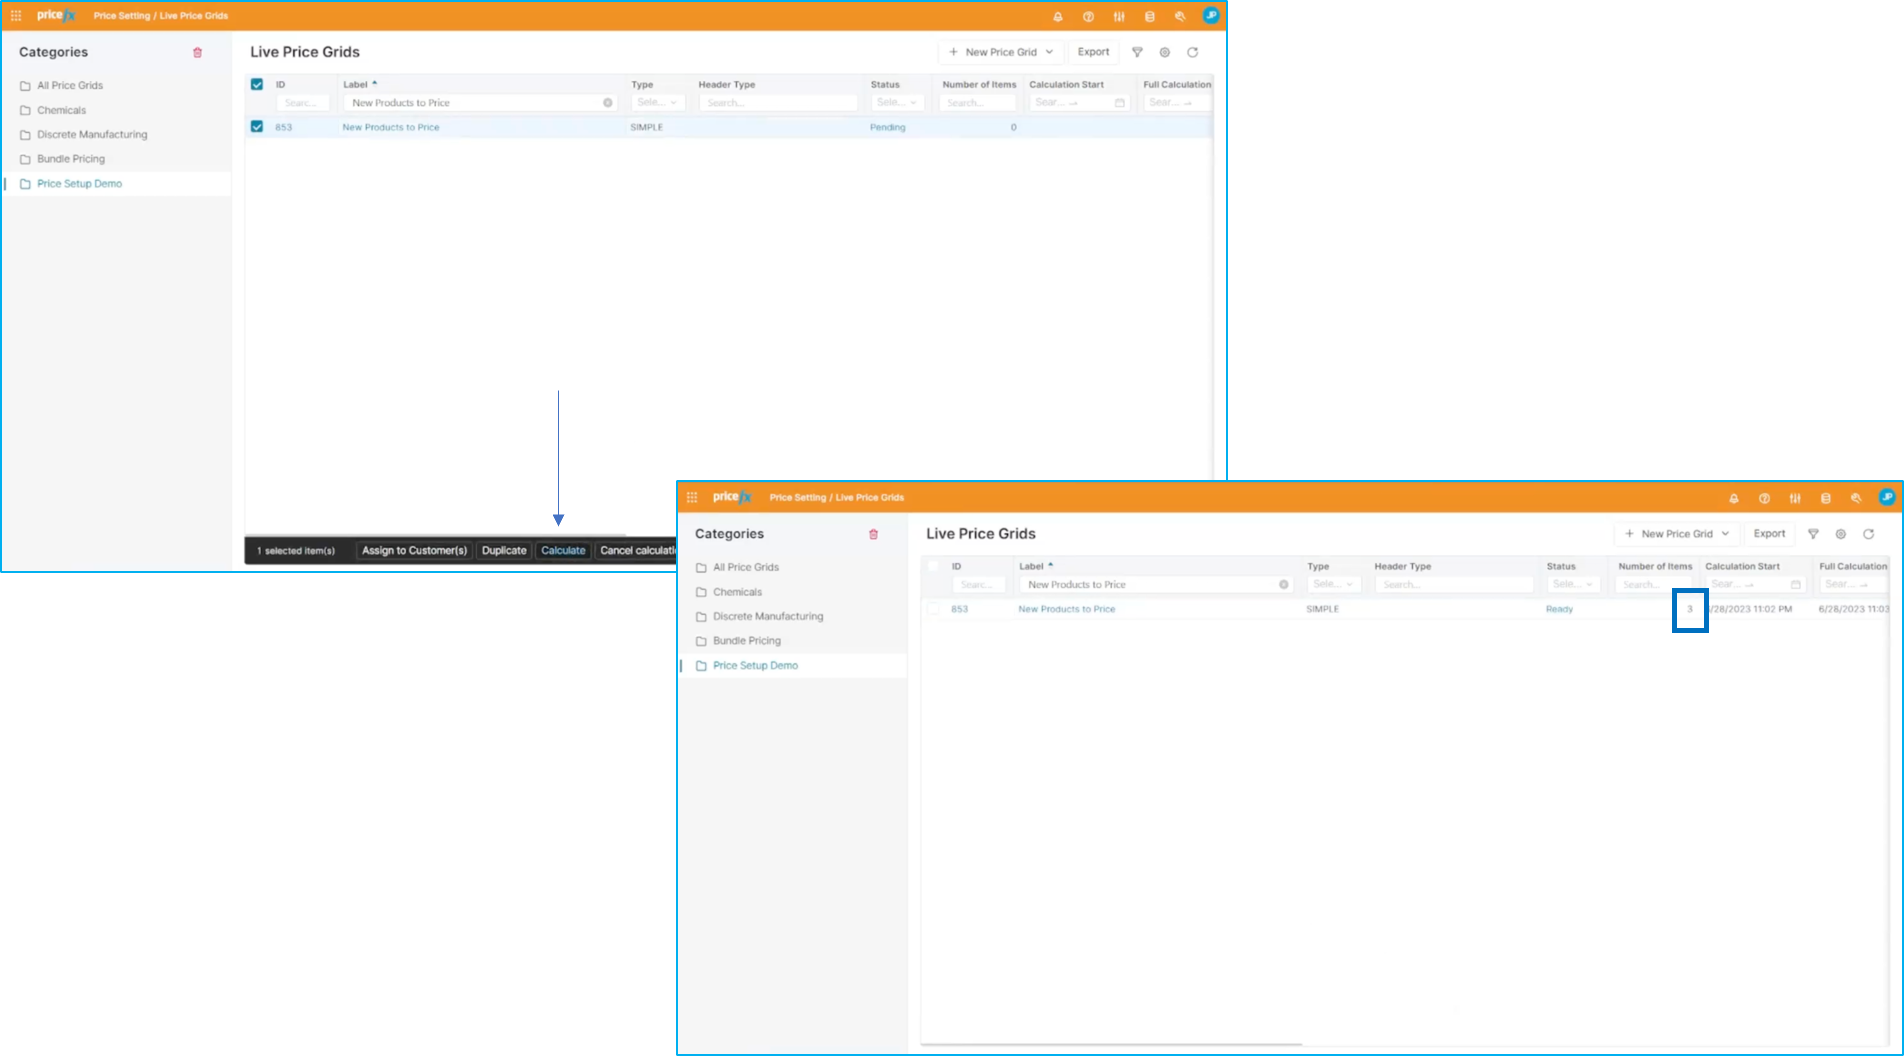
Task: Click Duplicate in bottom action bar
Action: point(504,551)
